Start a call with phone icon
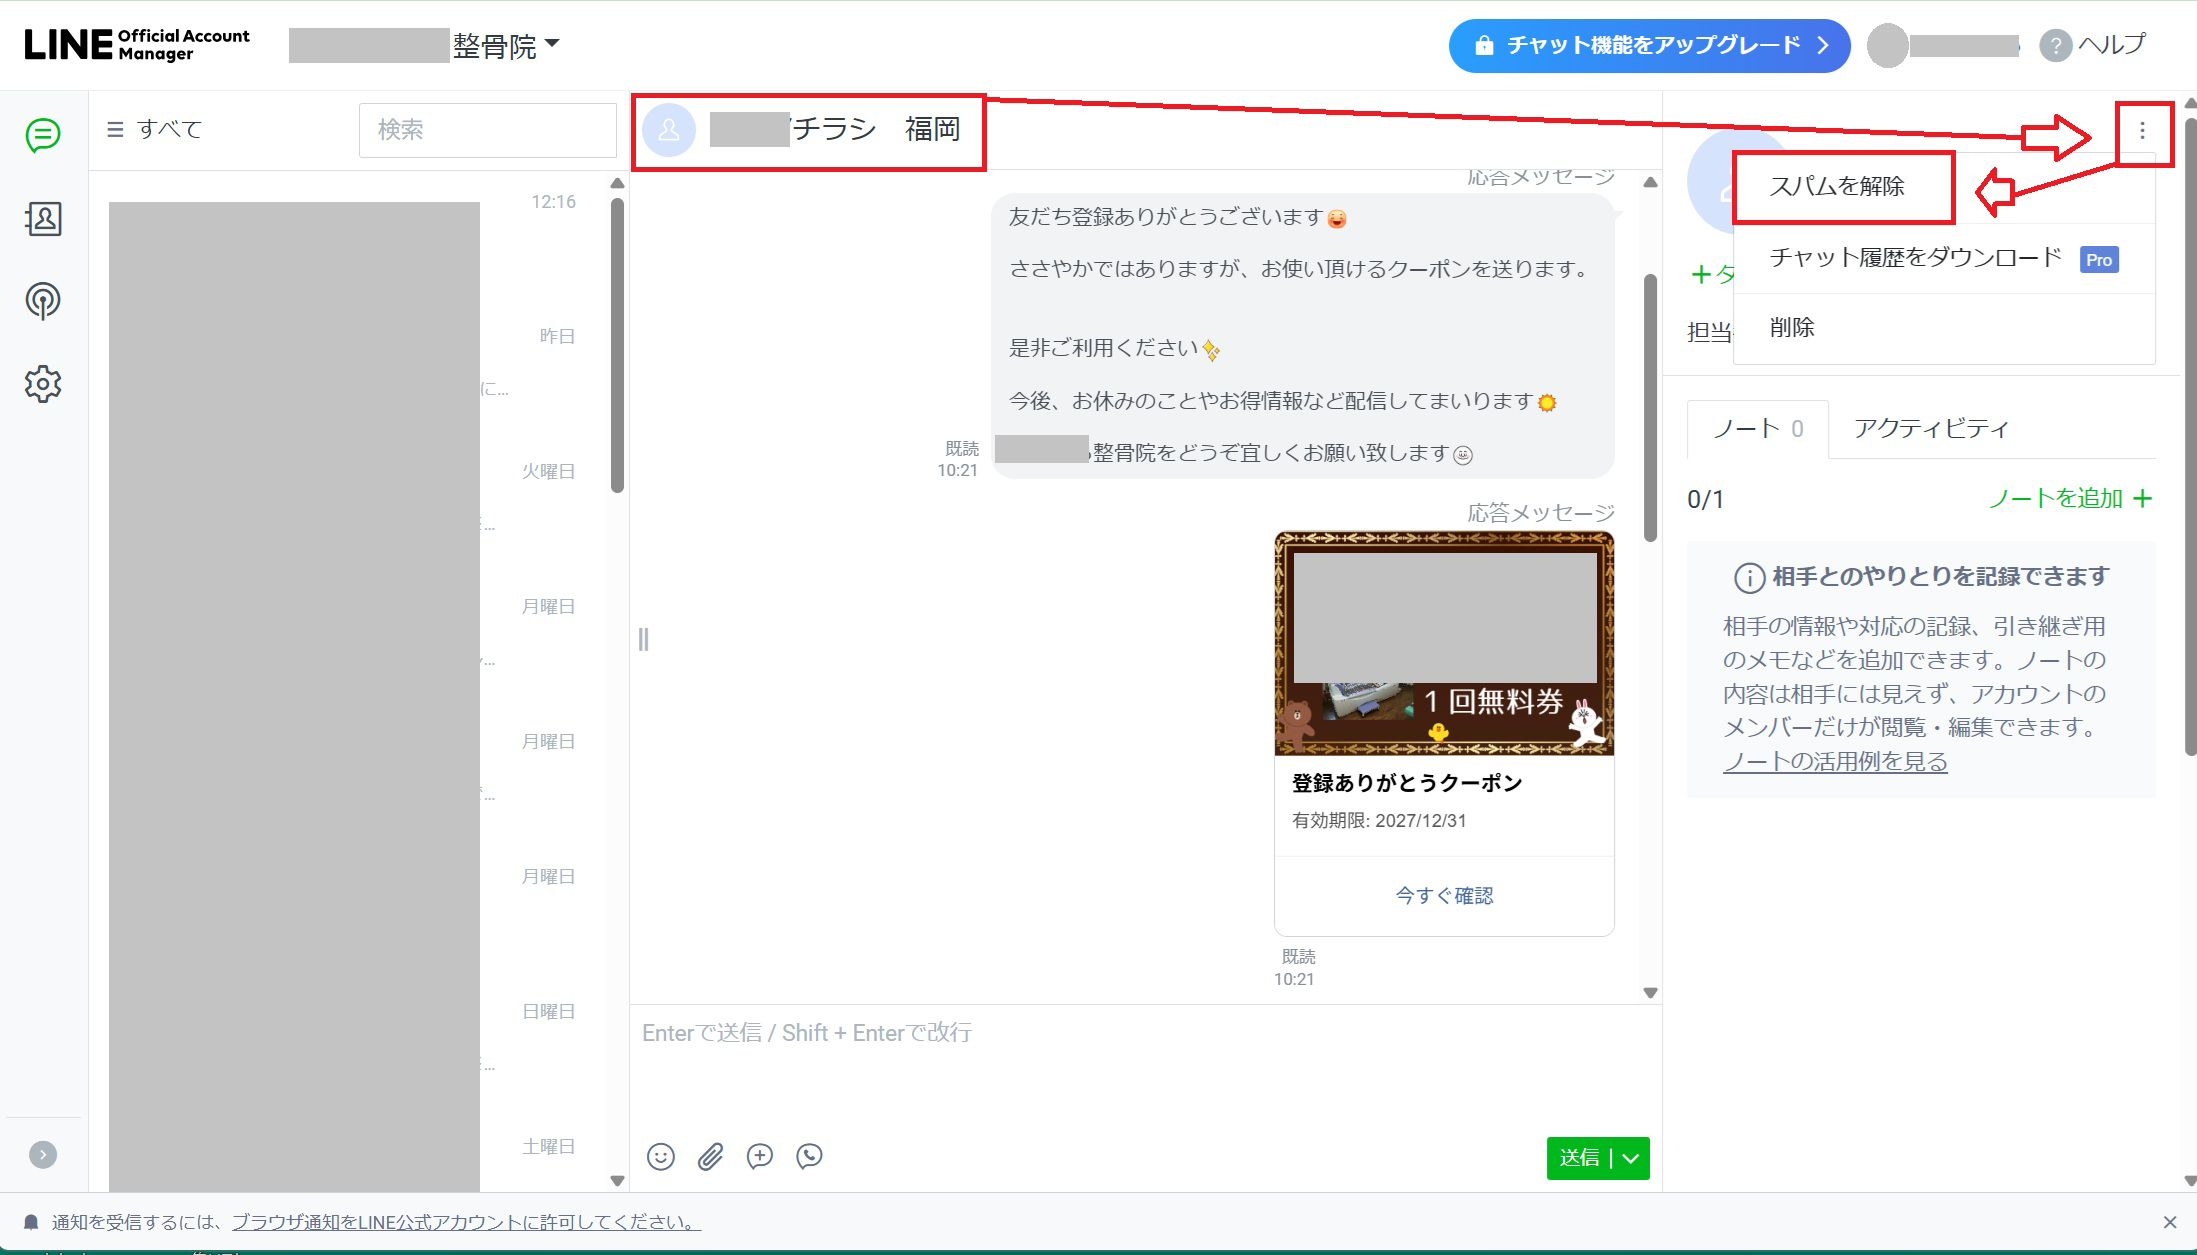The width and height of the screenshot is (2197, 1255). point(809,1157)
